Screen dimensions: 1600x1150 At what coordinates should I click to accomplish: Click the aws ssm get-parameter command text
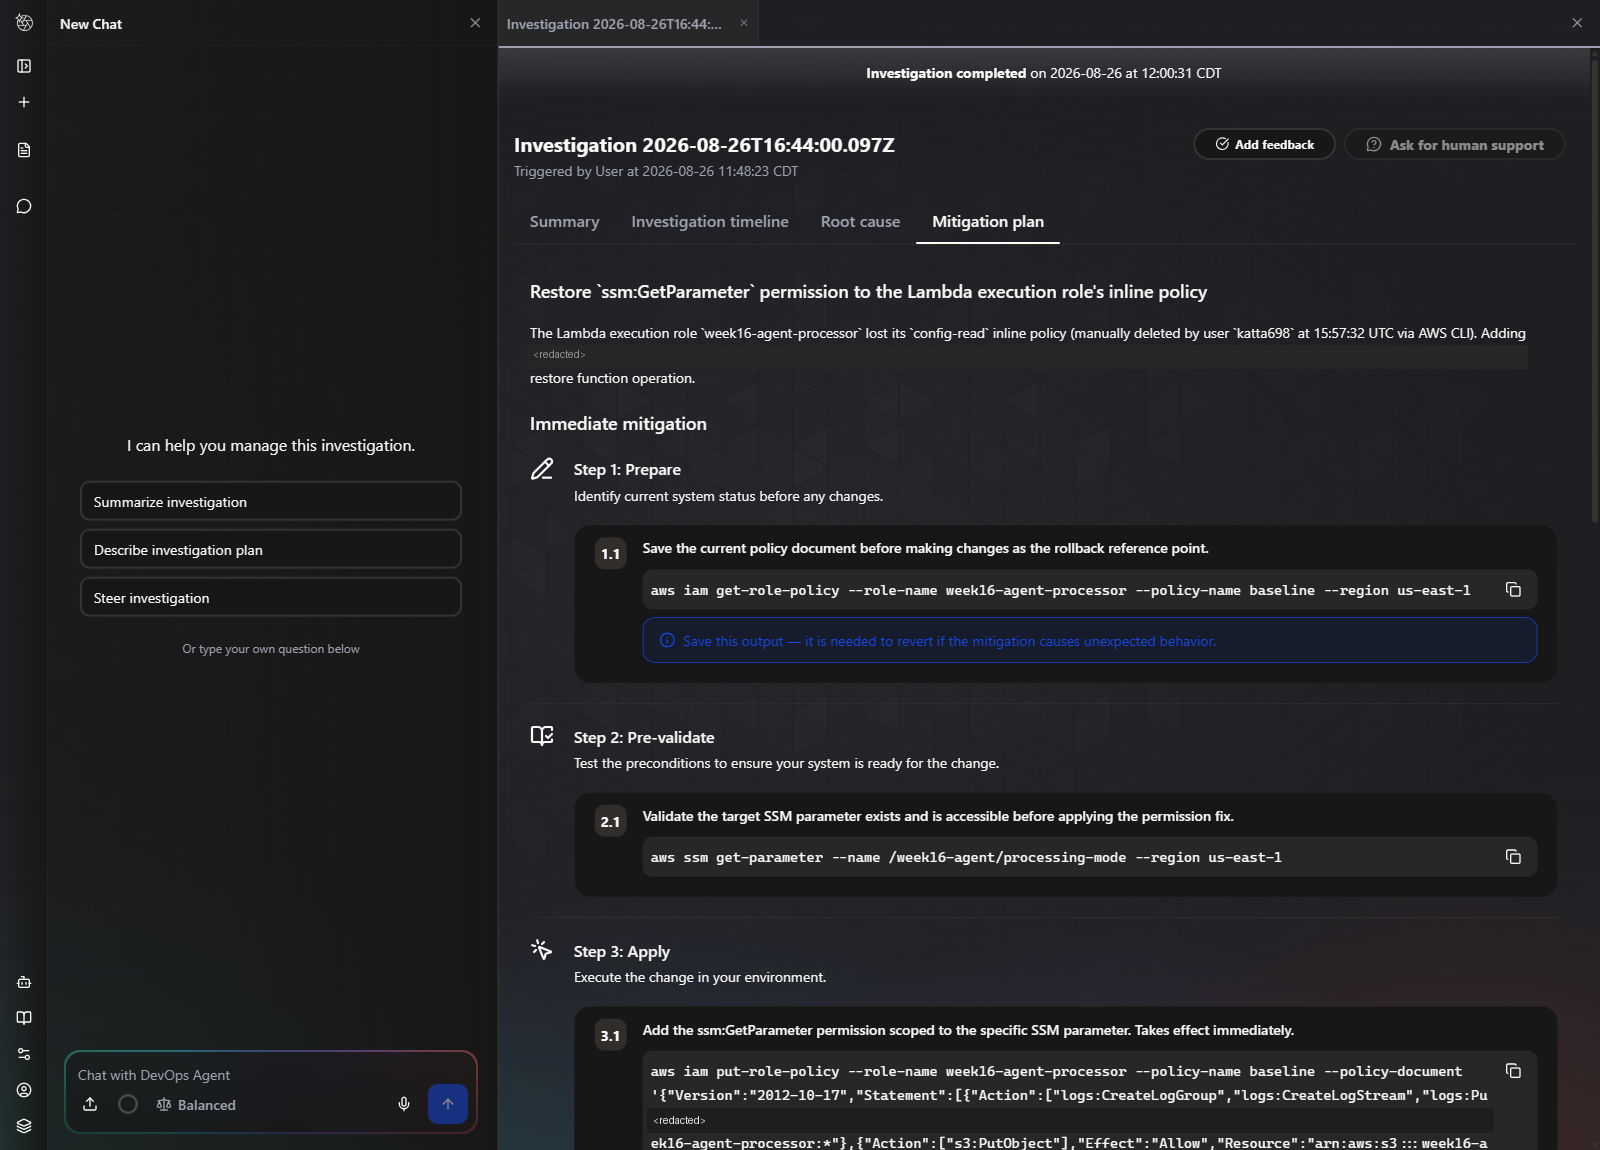coord(966,857)
